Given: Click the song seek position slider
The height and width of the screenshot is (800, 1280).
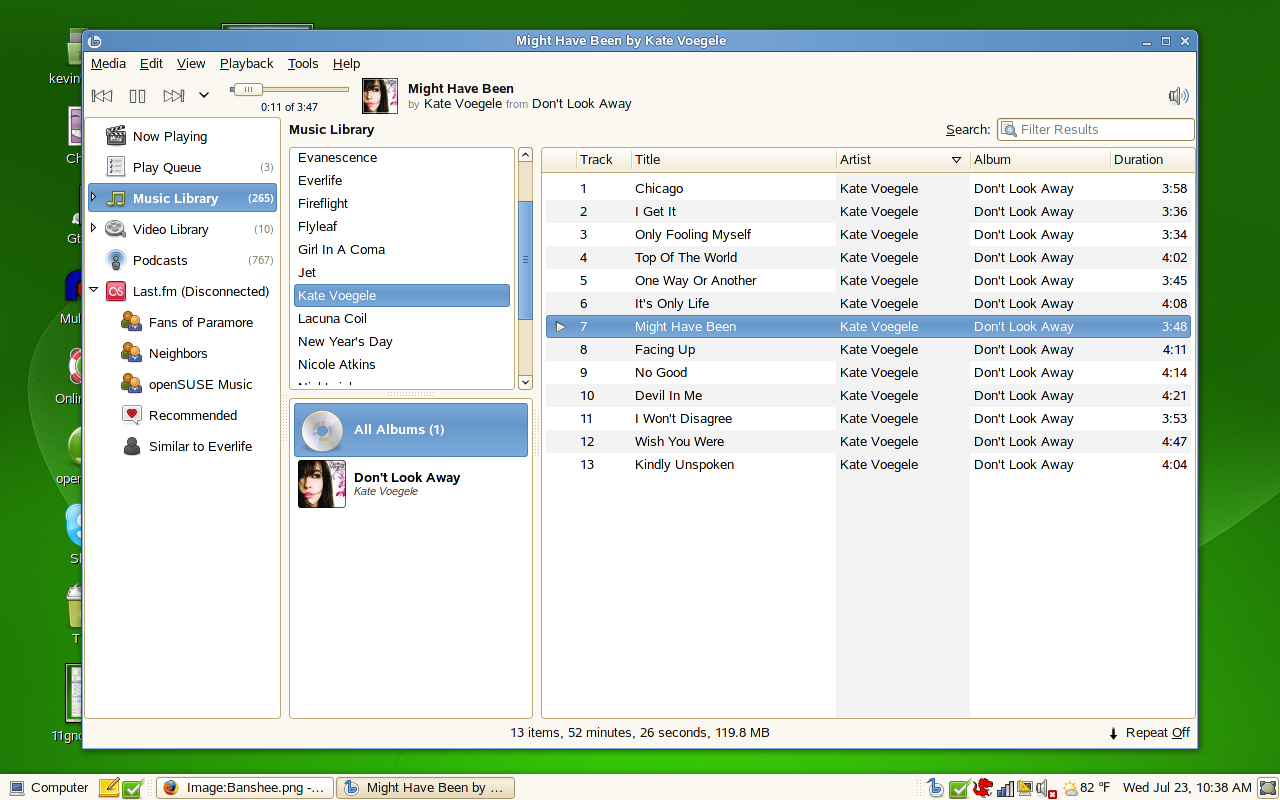Looking at the screenshot, I should [x=290, y=90].
